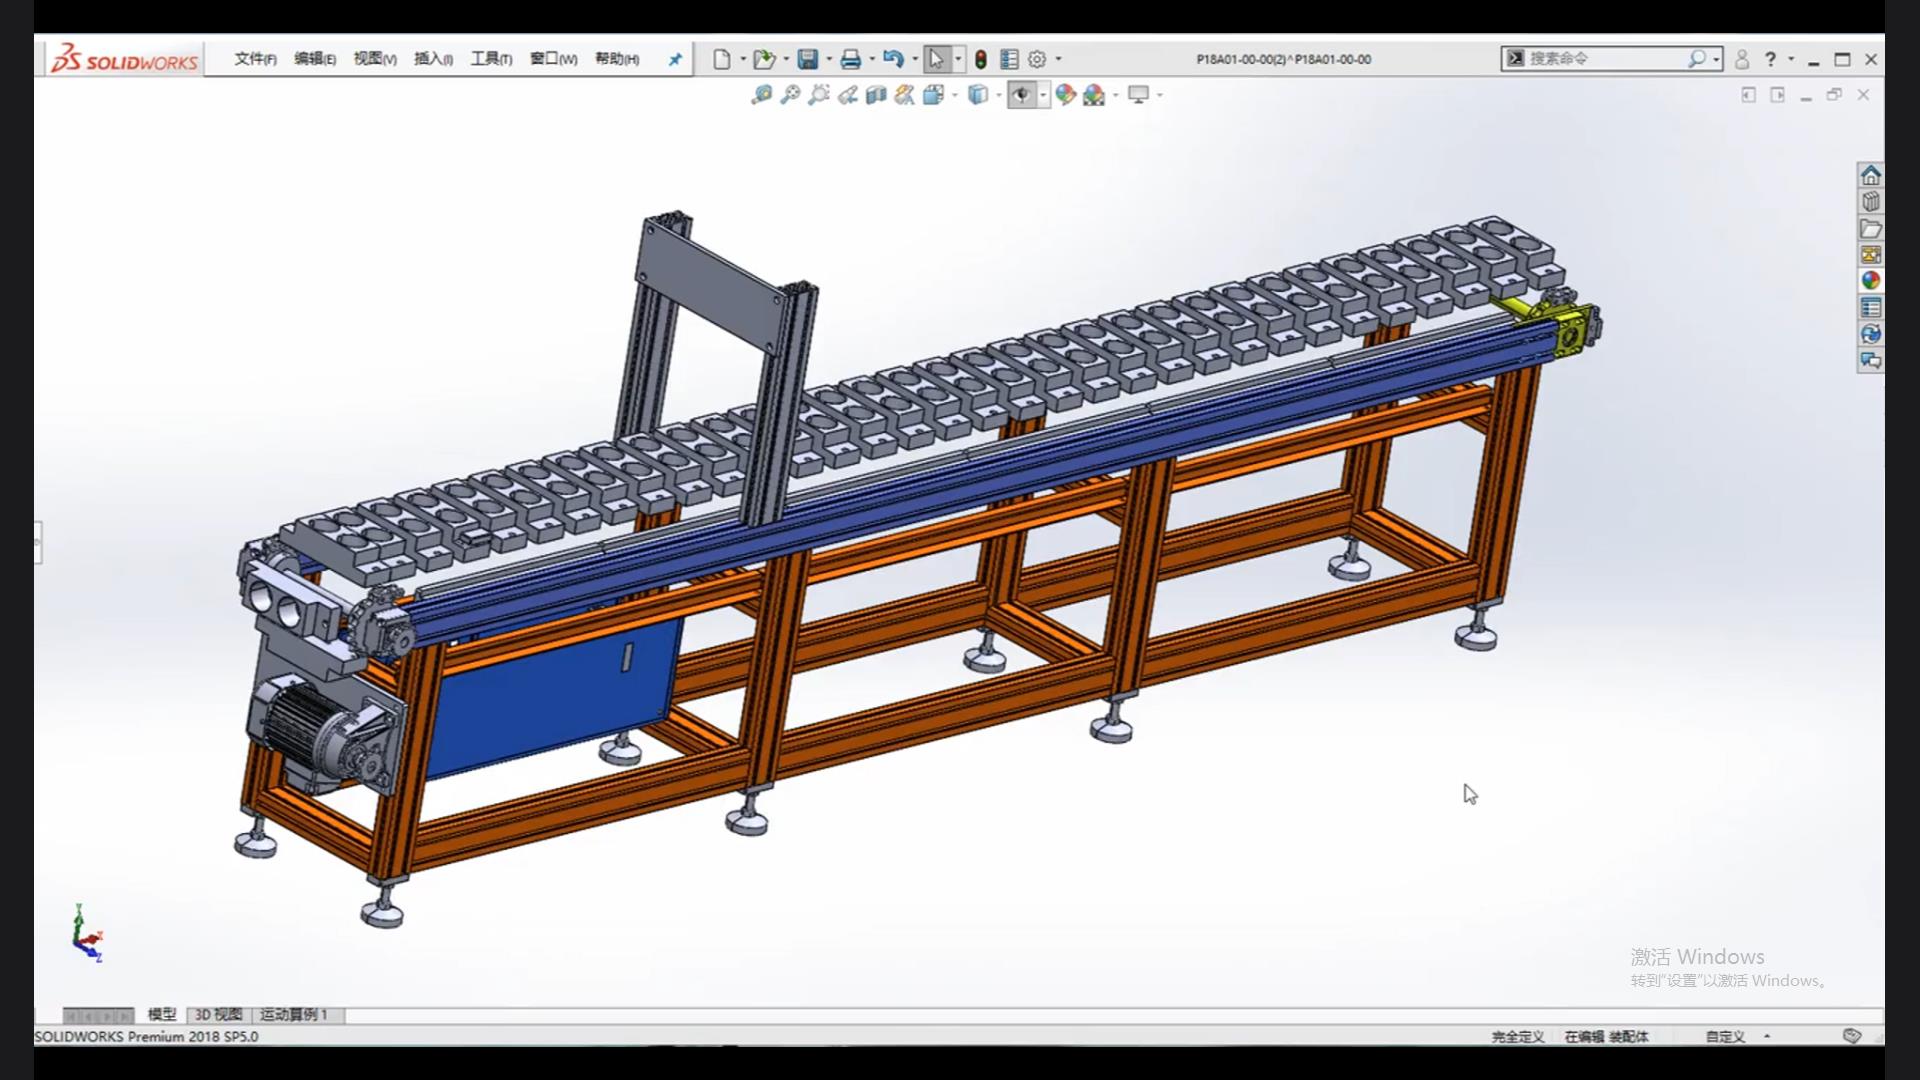Open the 编辑(E) menu

315,59
